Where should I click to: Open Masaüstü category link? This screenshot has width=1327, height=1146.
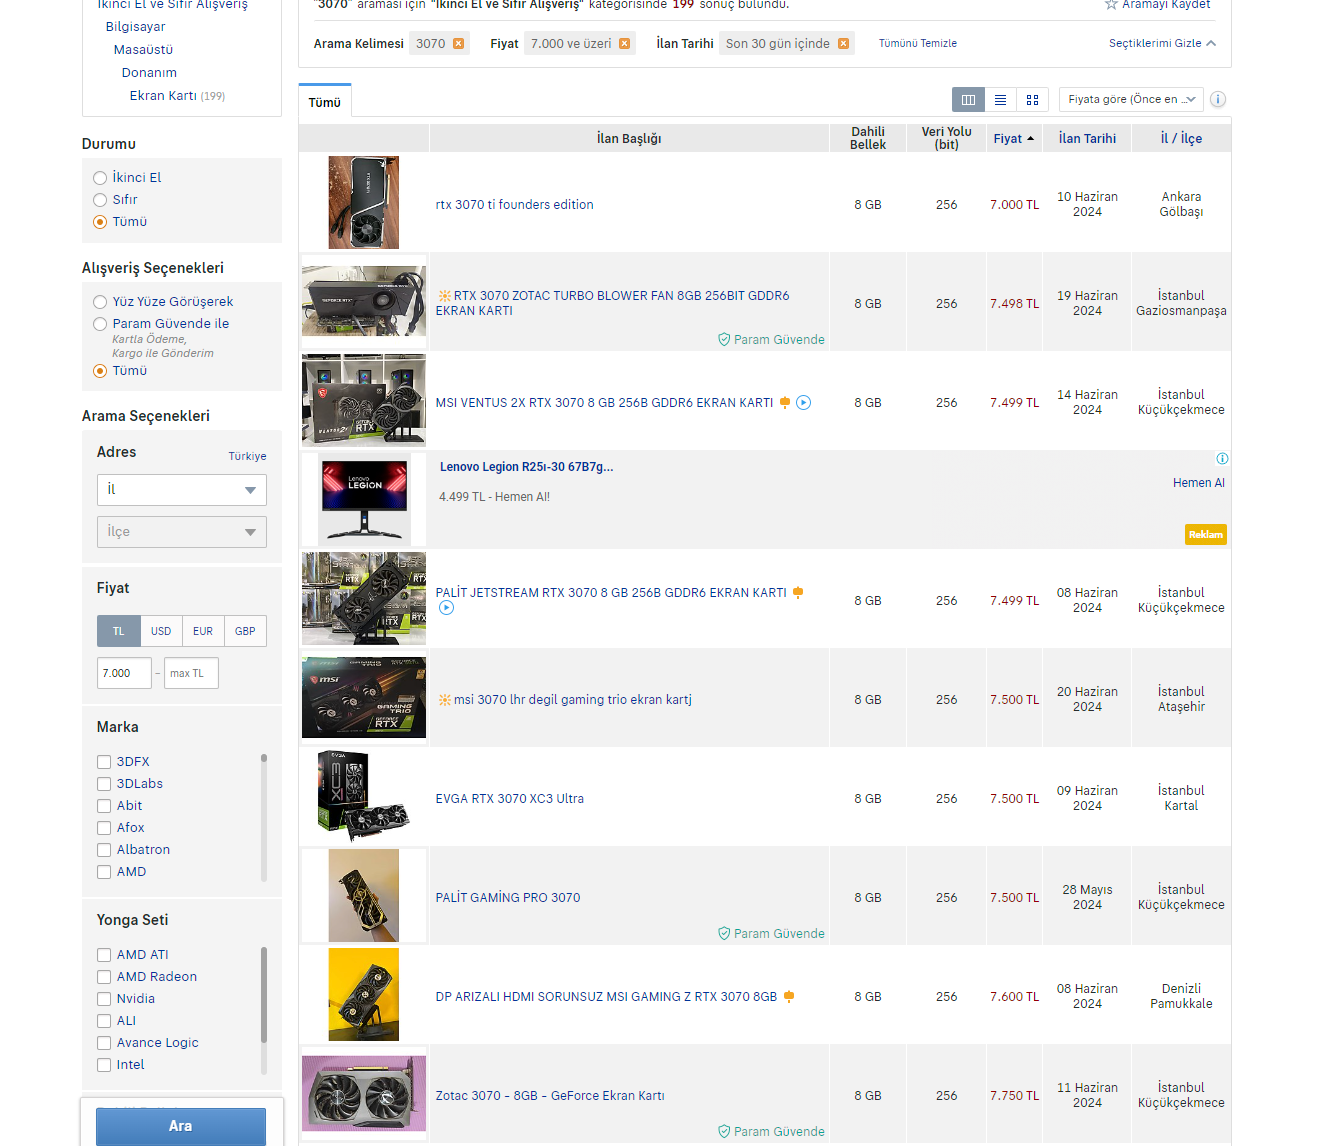(x=143, y=50)
